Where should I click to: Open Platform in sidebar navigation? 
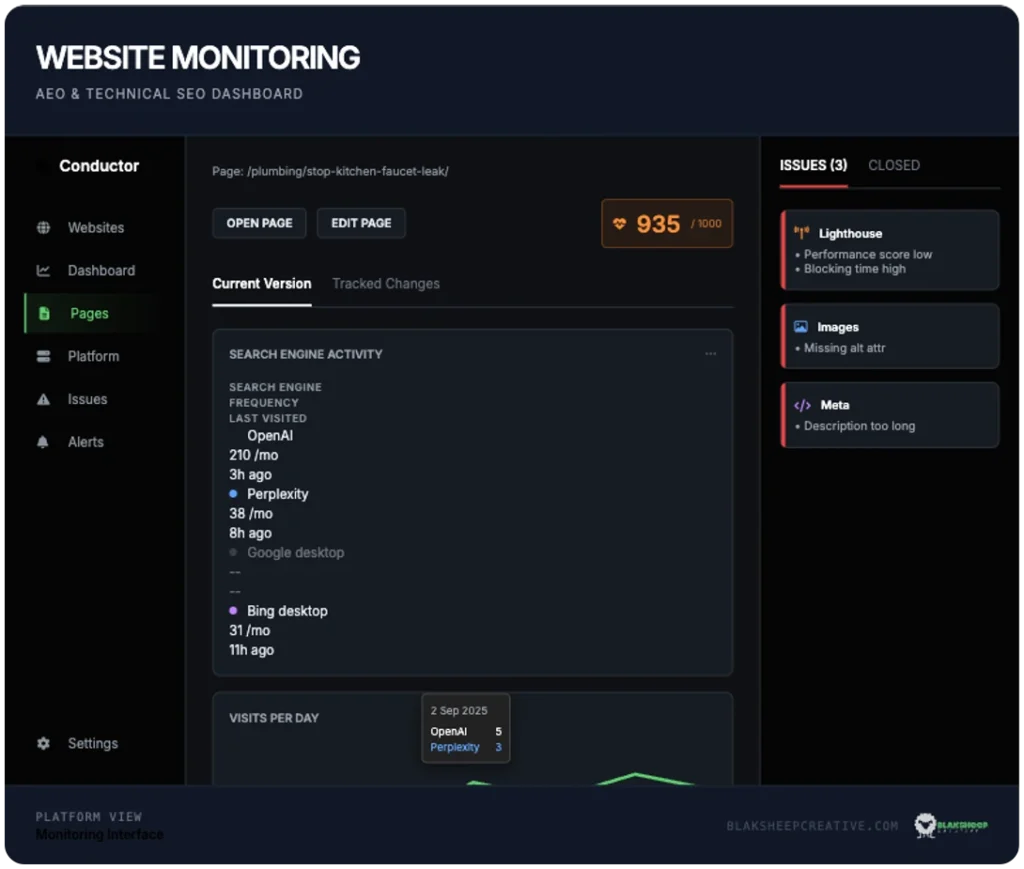coord(93,356)
